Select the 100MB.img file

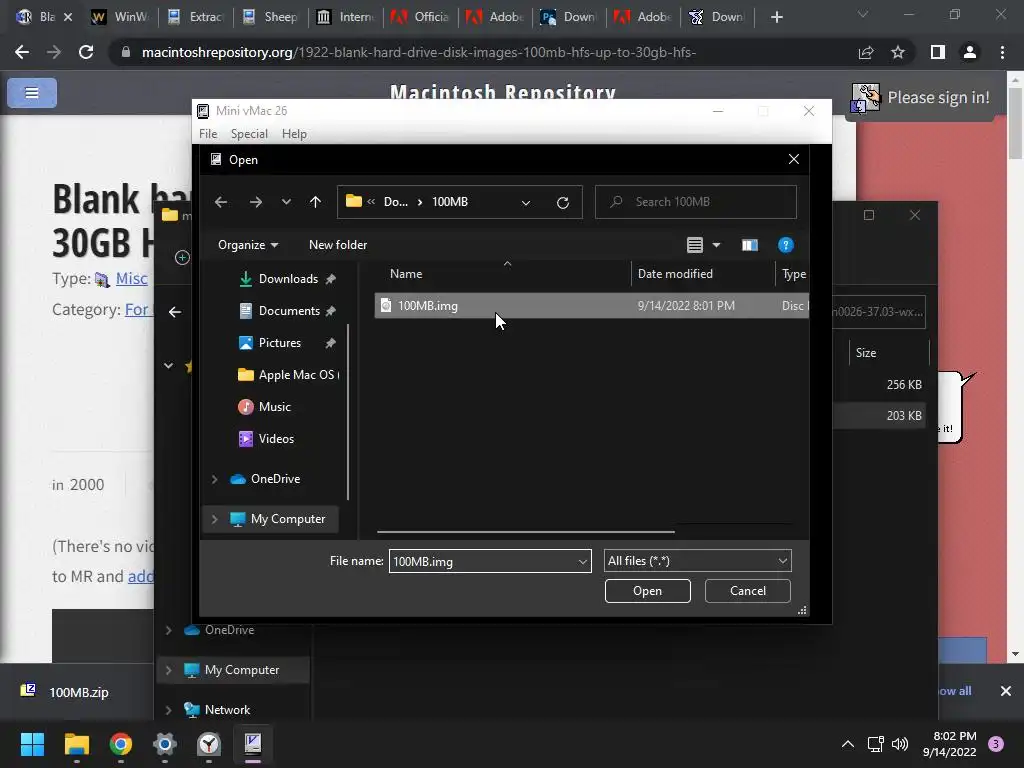pyautogui.click(x=591, y=306)
